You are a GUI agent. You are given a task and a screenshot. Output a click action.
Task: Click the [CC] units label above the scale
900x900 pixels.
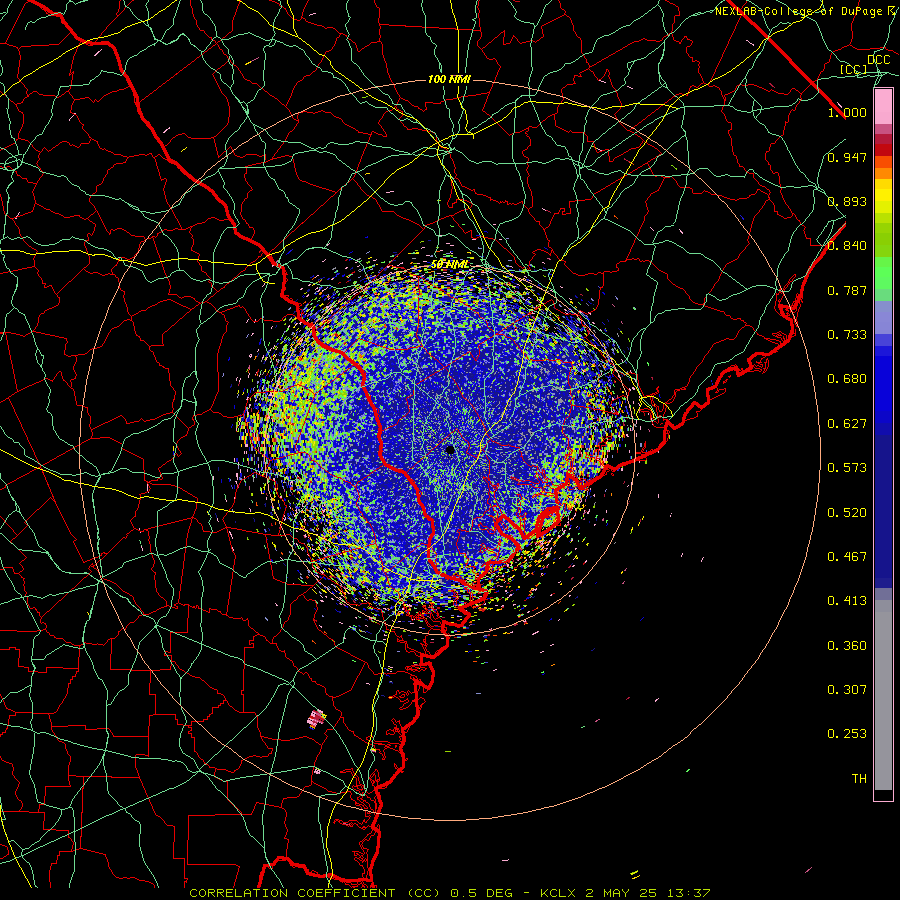(x=854, y=69)
